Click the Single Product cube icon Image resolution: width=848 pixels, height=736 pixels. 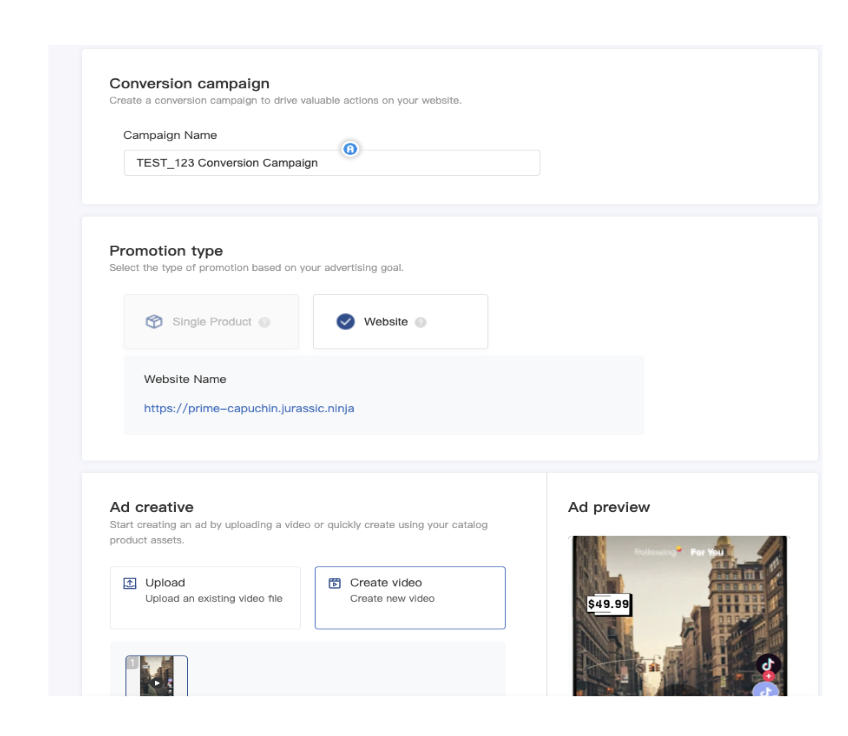pos(154,322)
